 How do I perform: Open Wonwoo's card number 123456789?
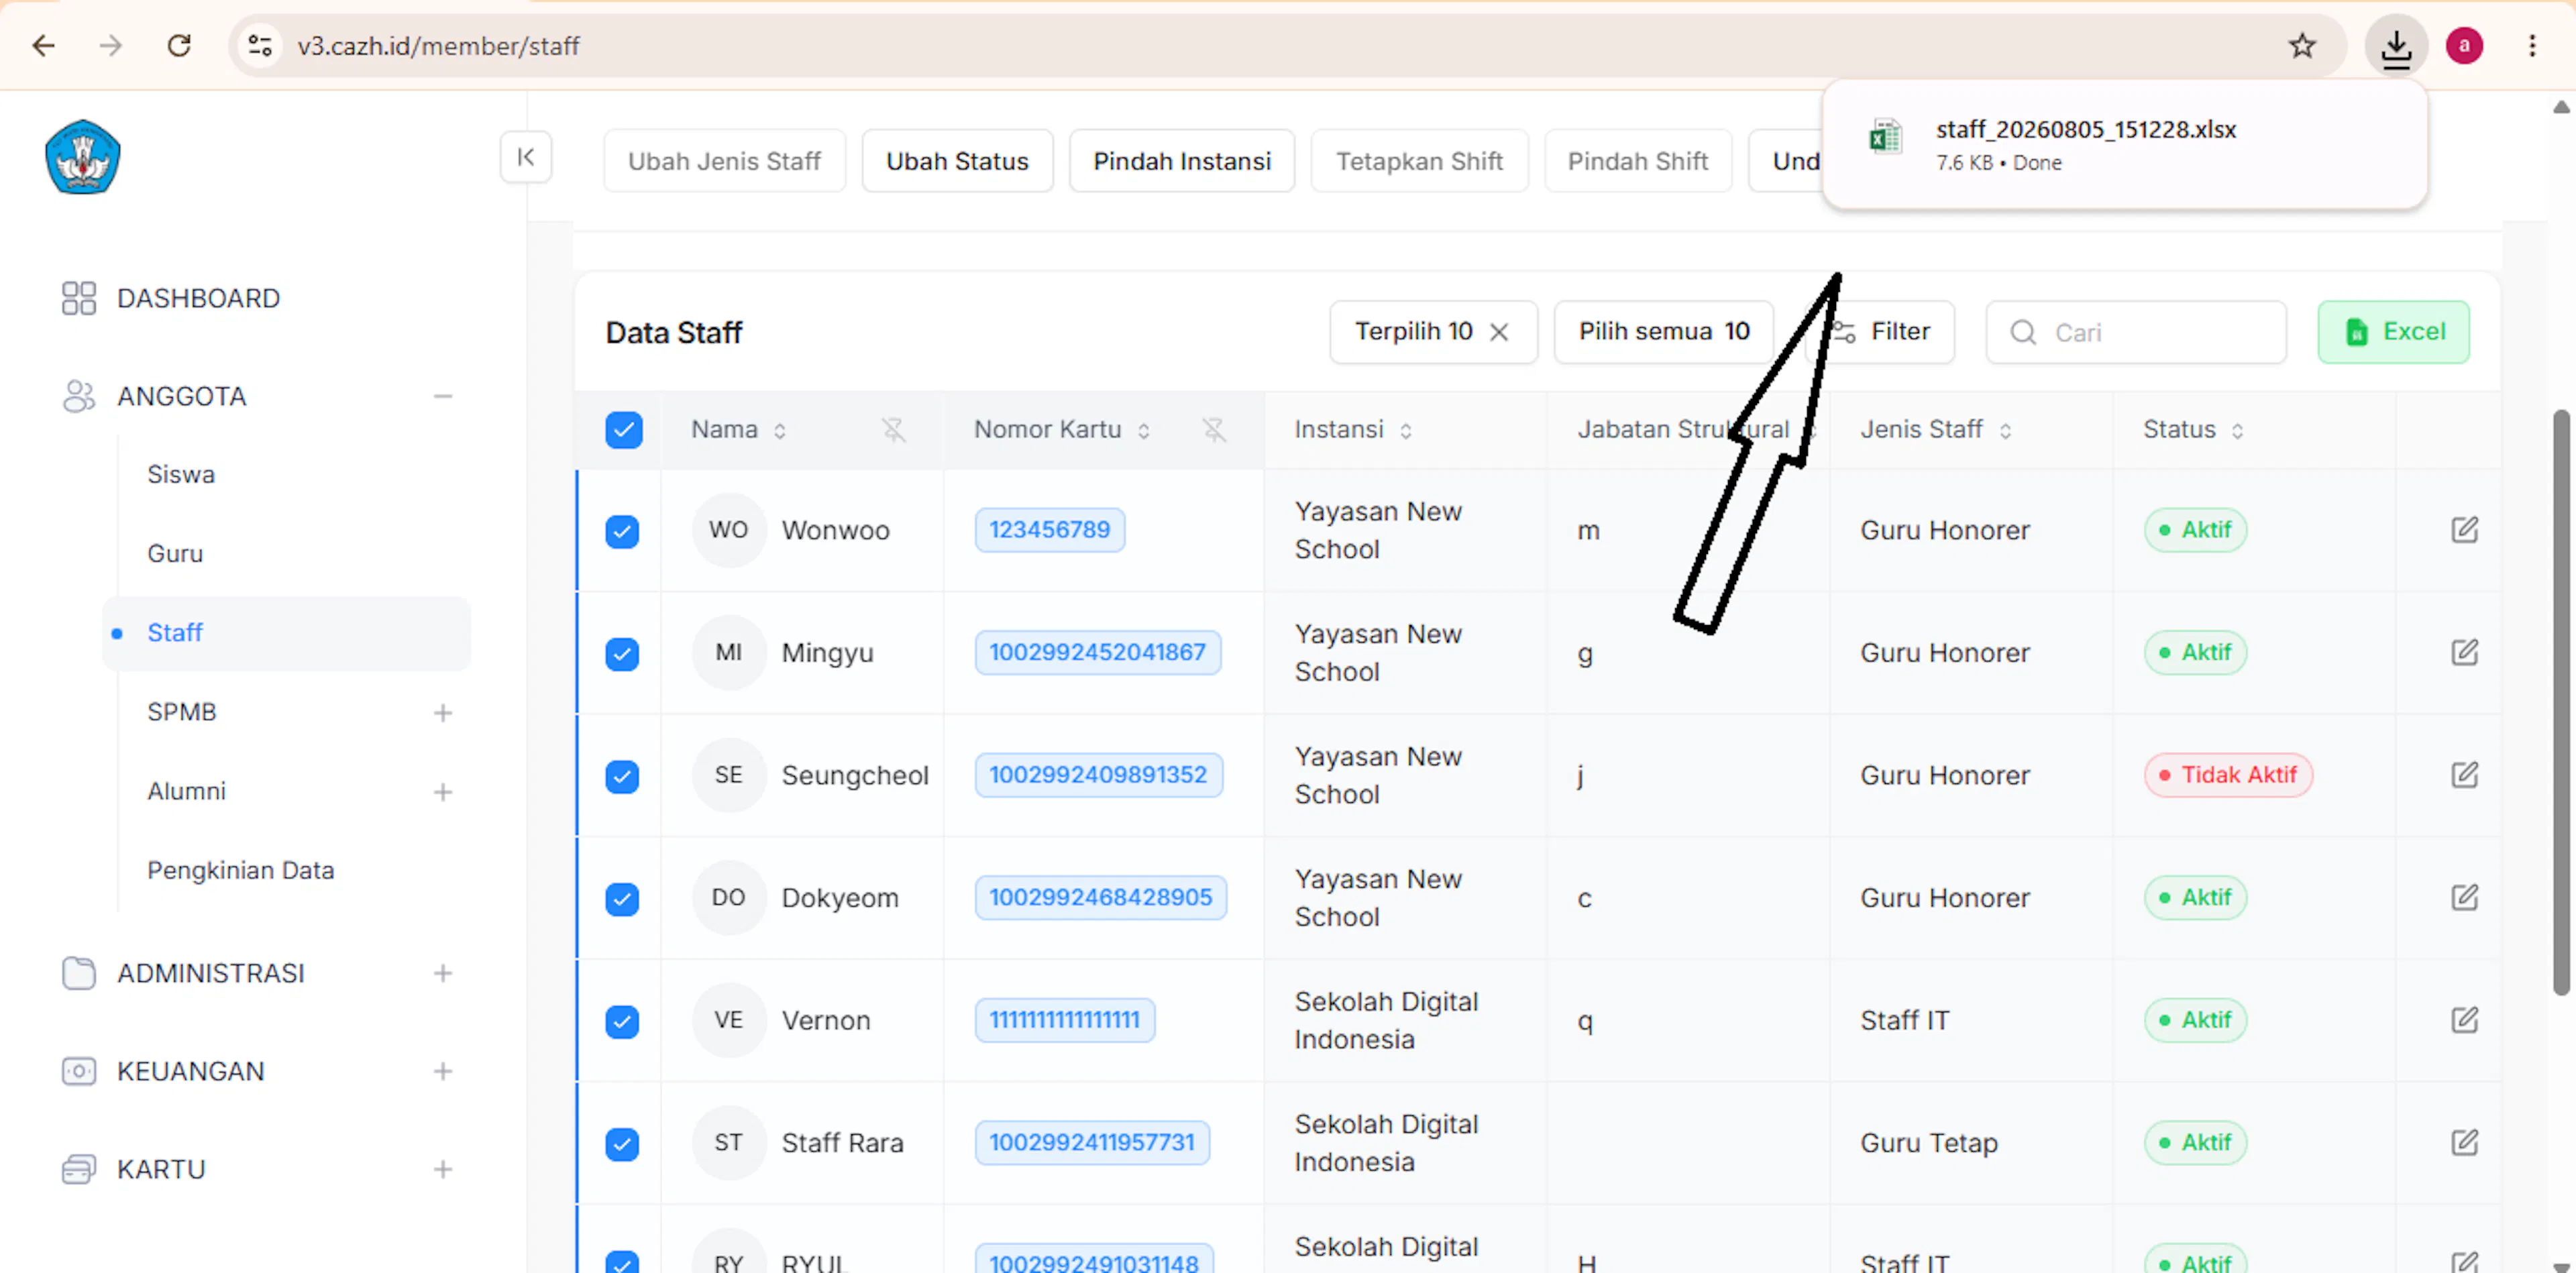tap(1049, 530)
